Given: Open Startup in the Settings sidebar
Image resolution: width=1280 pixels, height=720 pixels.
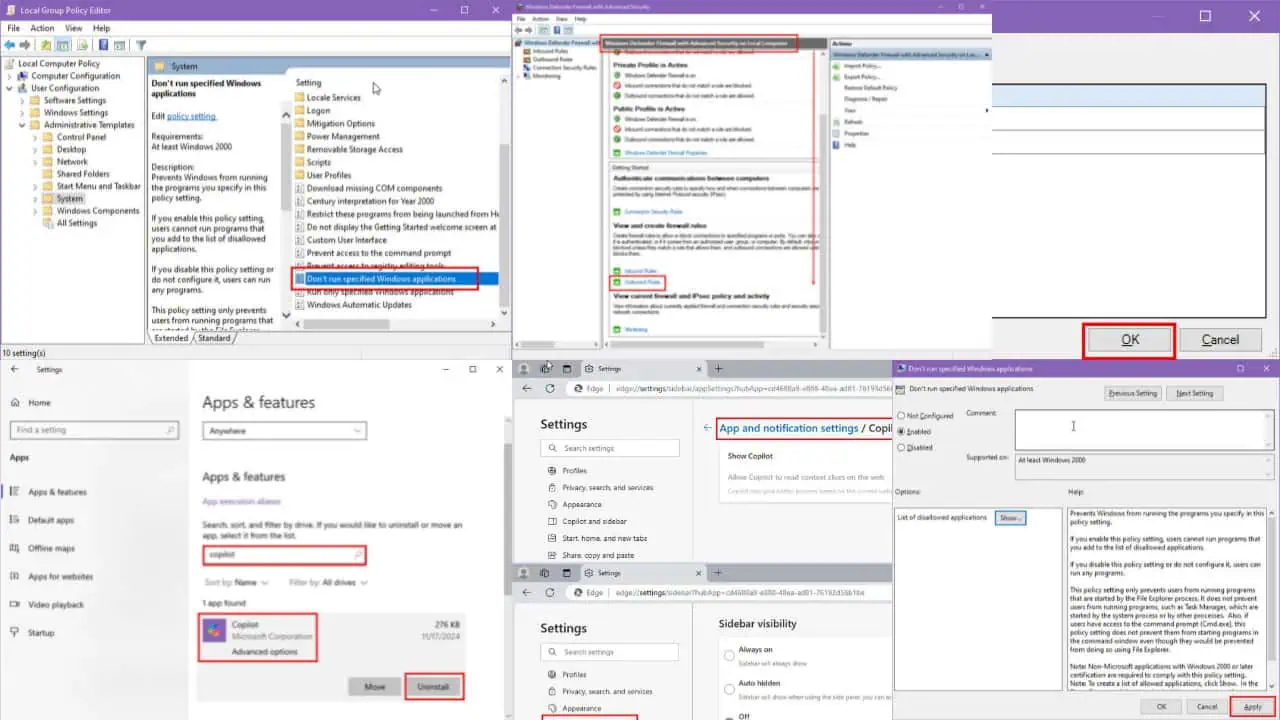Looking at the screenshot, I should pyautogui.click(x=41, y=632).
